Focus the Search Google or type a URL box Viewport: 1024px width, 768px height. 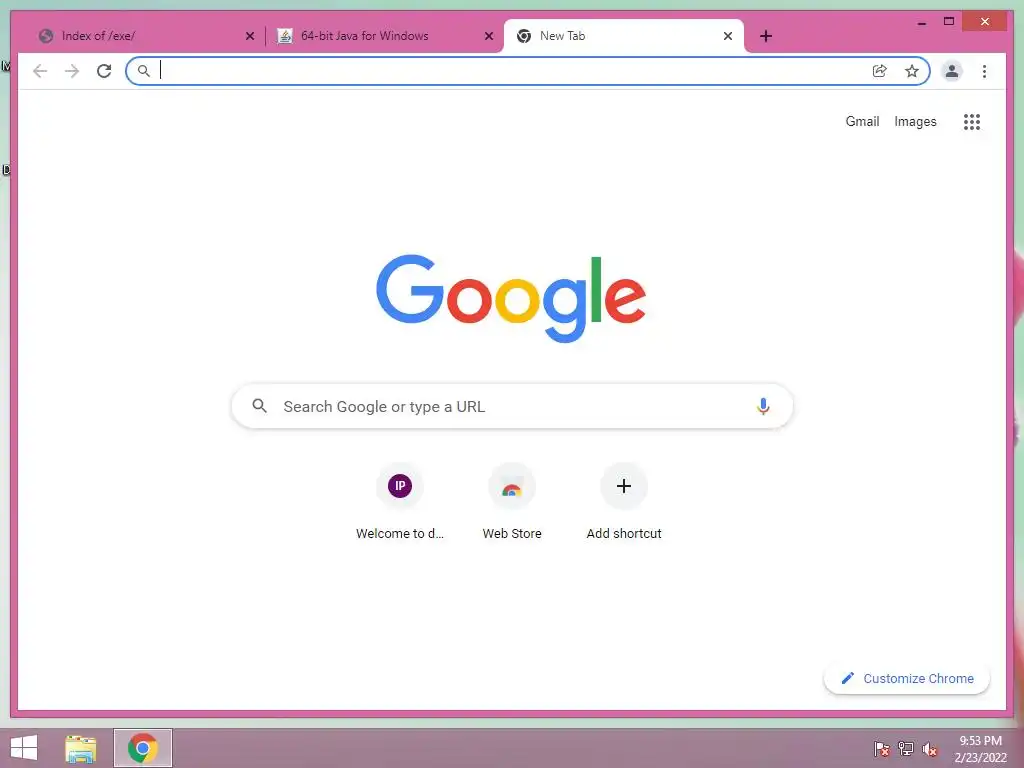coord(512,406)
